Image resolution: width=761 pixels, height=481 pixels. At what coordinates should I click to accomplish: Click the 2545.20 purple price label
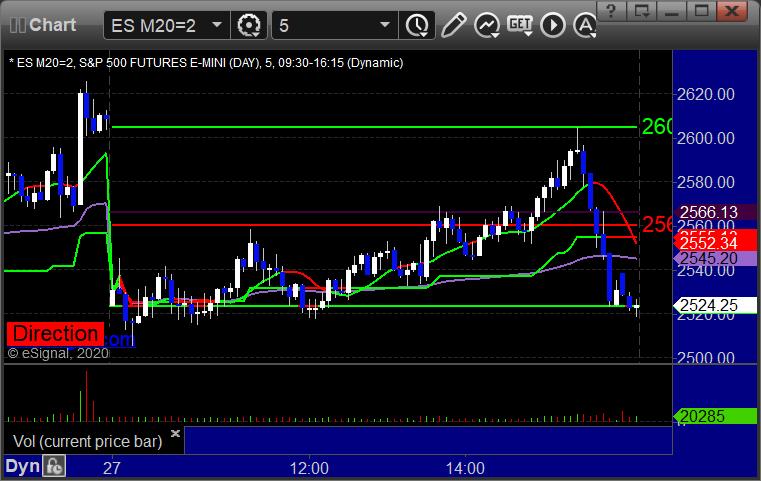[714, 258]
